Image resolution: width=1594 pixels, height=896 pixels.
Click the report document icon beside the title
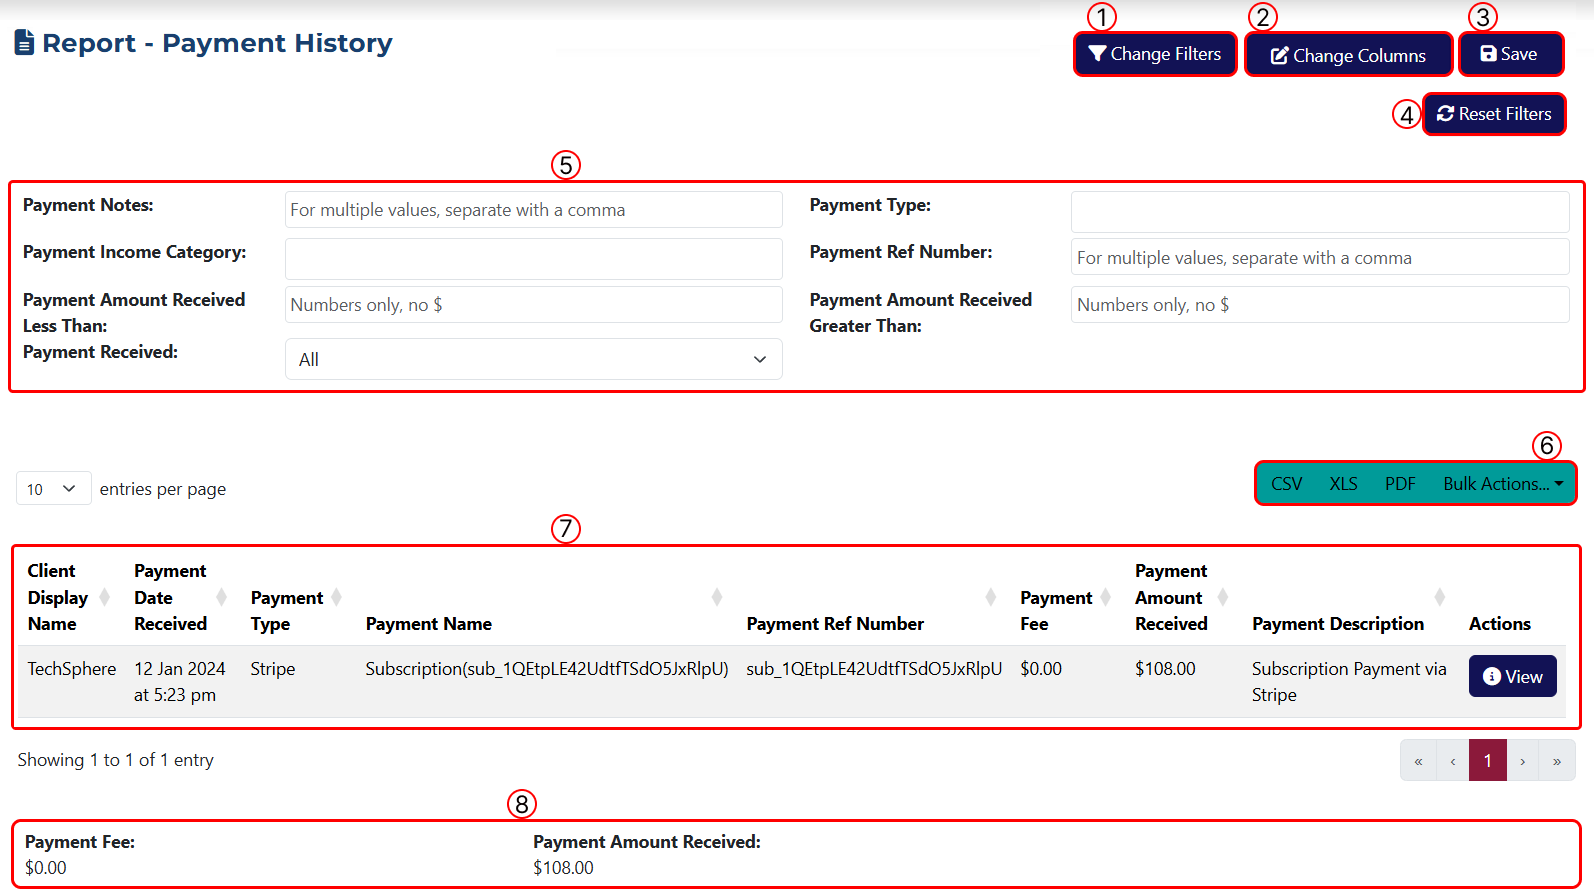(25, 42)
